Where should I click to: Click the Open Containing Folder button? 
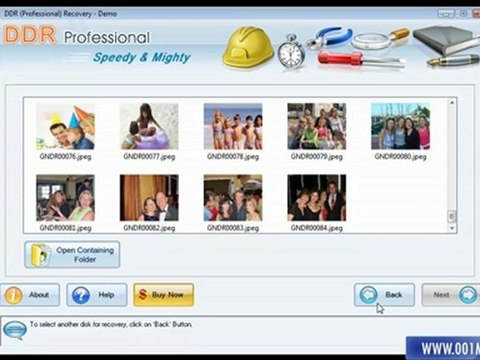tap(72, 255)
